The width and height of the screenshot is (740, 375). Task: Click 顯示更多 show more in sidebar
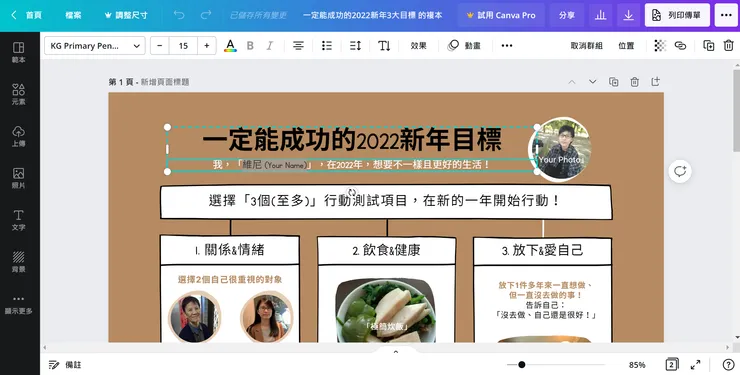[x=18, y=304]
